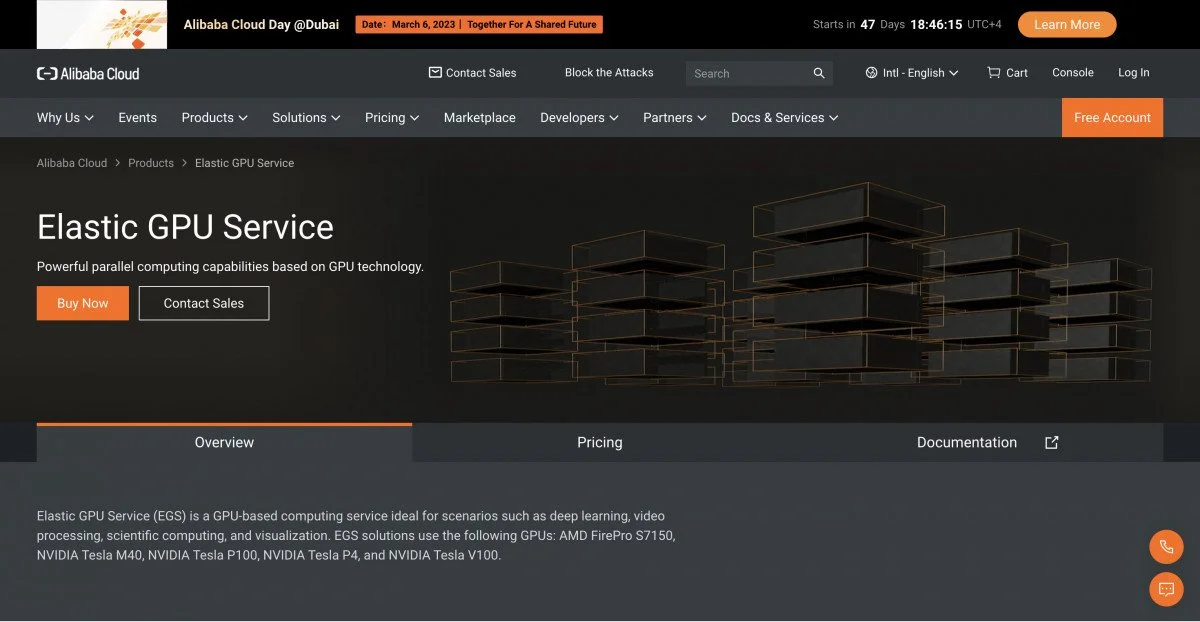This screenshot has height=622, width=1200.
Task: Click inside the Search input field
Action: [748, 73]
